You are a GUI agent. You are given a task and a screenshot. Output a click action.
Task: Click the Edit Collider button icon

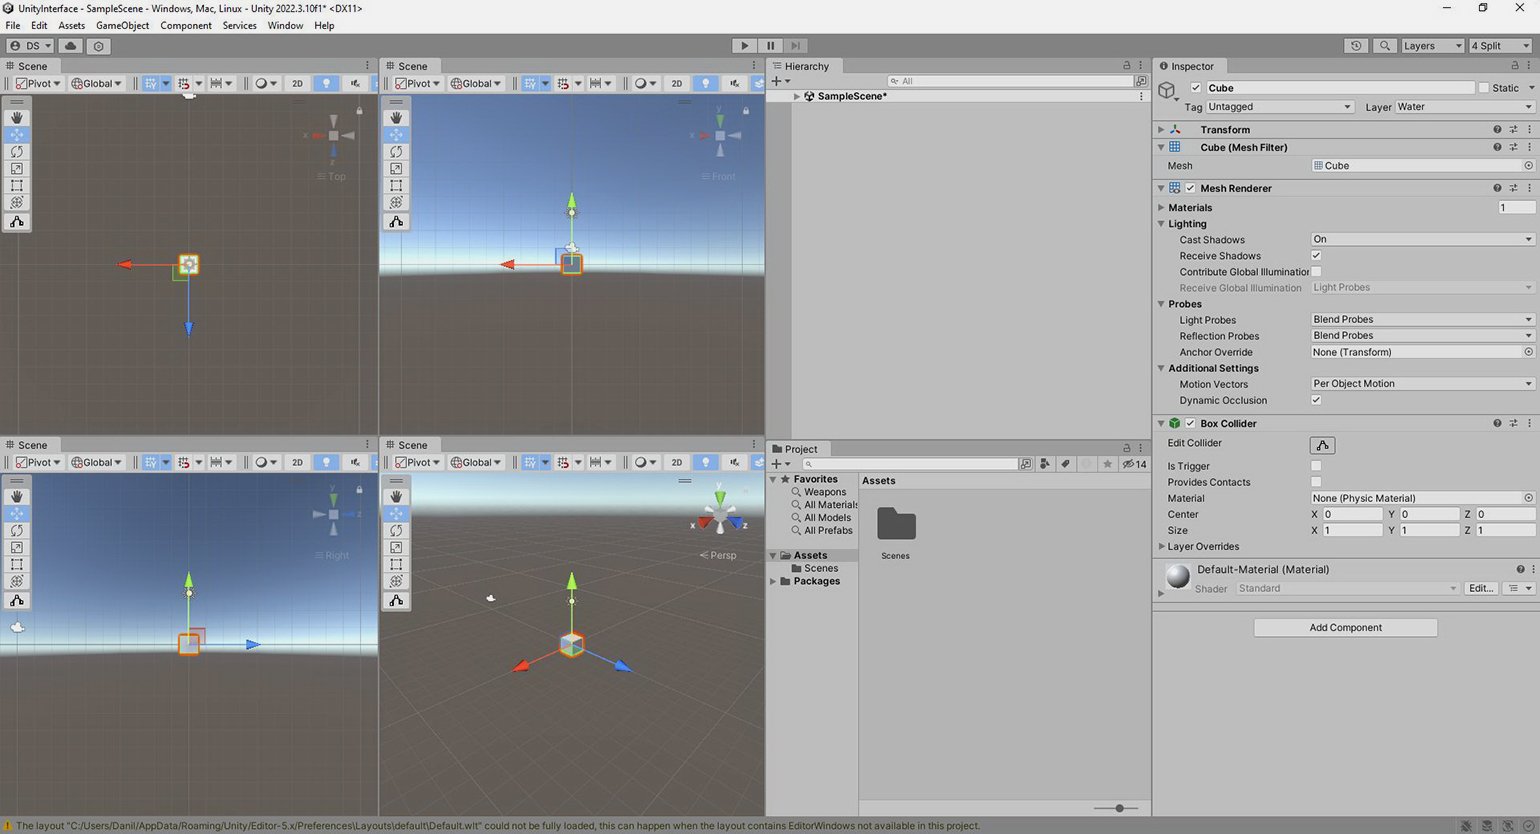tap(1322, 445)
